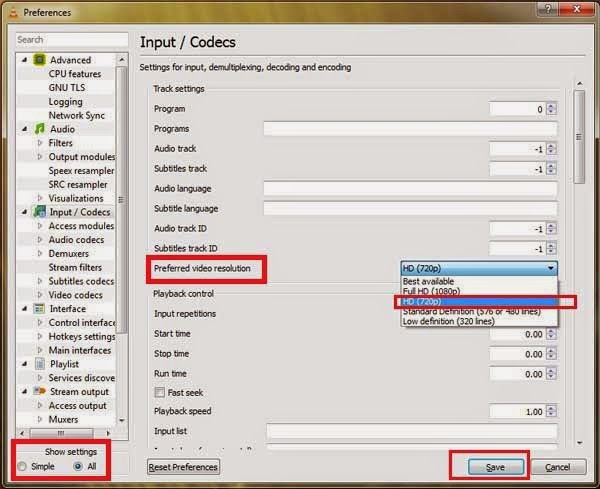The height and width of the screenshot is (489, 600).
Task: Expand the Audio Filters subtree
Action: pos(40,143)
